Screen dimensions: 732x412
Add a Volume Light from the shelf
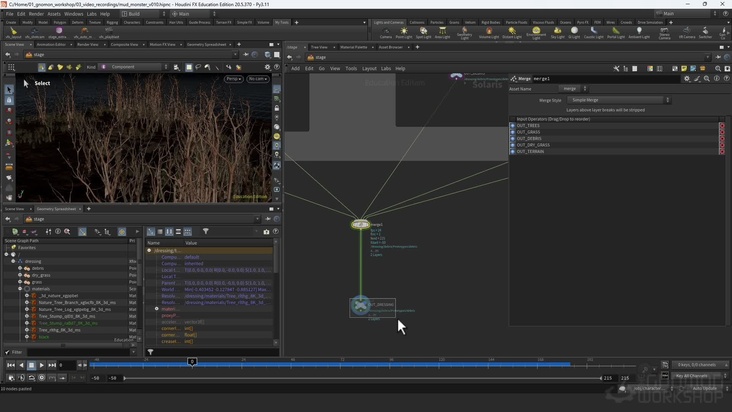489,33
